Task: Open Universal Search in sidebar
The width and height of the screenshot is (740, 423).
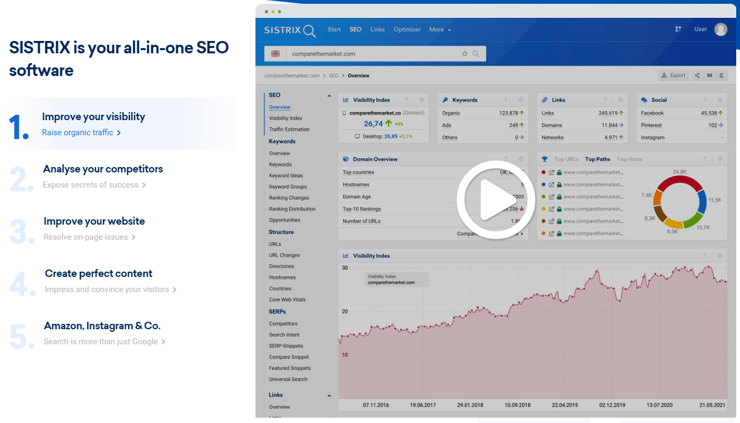Action: [288, 379]
